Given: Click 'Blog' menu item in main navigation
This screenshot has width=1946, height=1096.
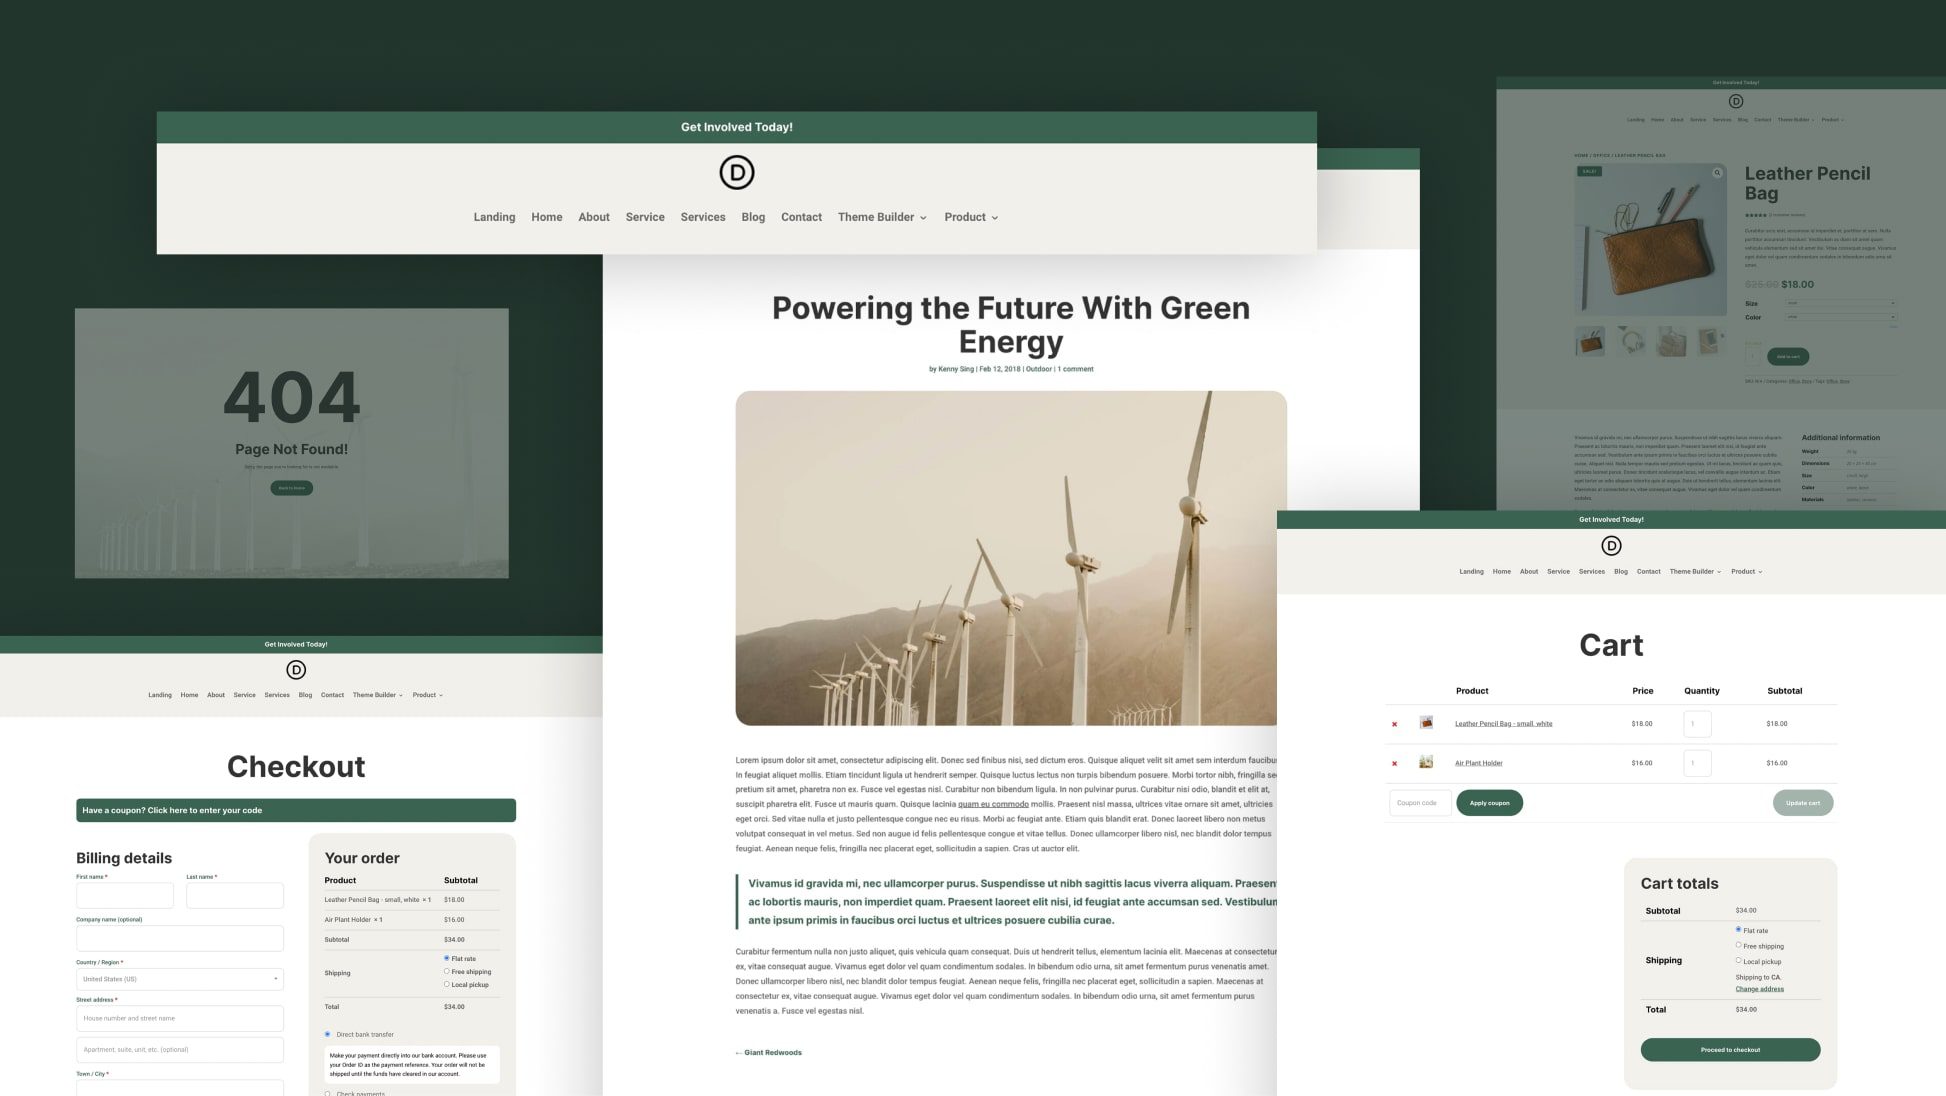Looking at the screenshot, I should pos(752,217).
